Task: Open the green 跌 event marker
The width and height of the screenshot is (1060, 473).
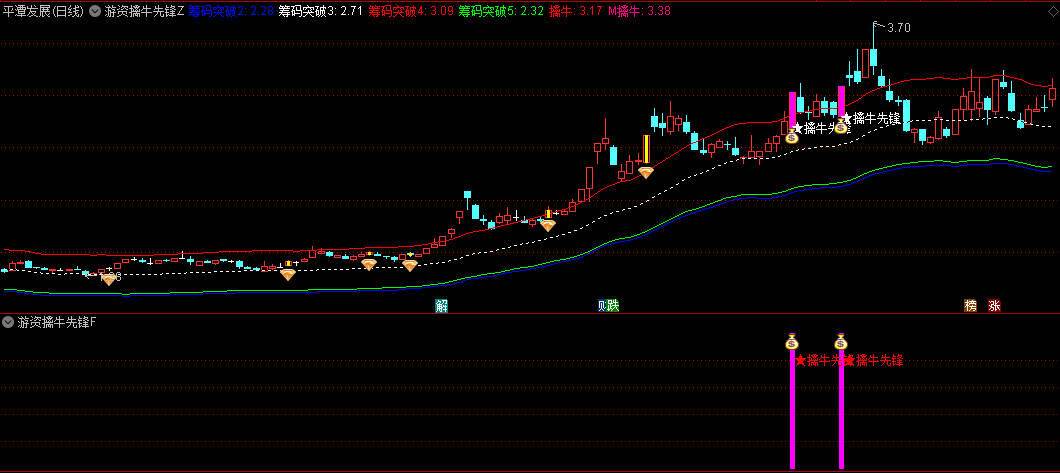Action: pyautogui.click(x=612, y=306)
